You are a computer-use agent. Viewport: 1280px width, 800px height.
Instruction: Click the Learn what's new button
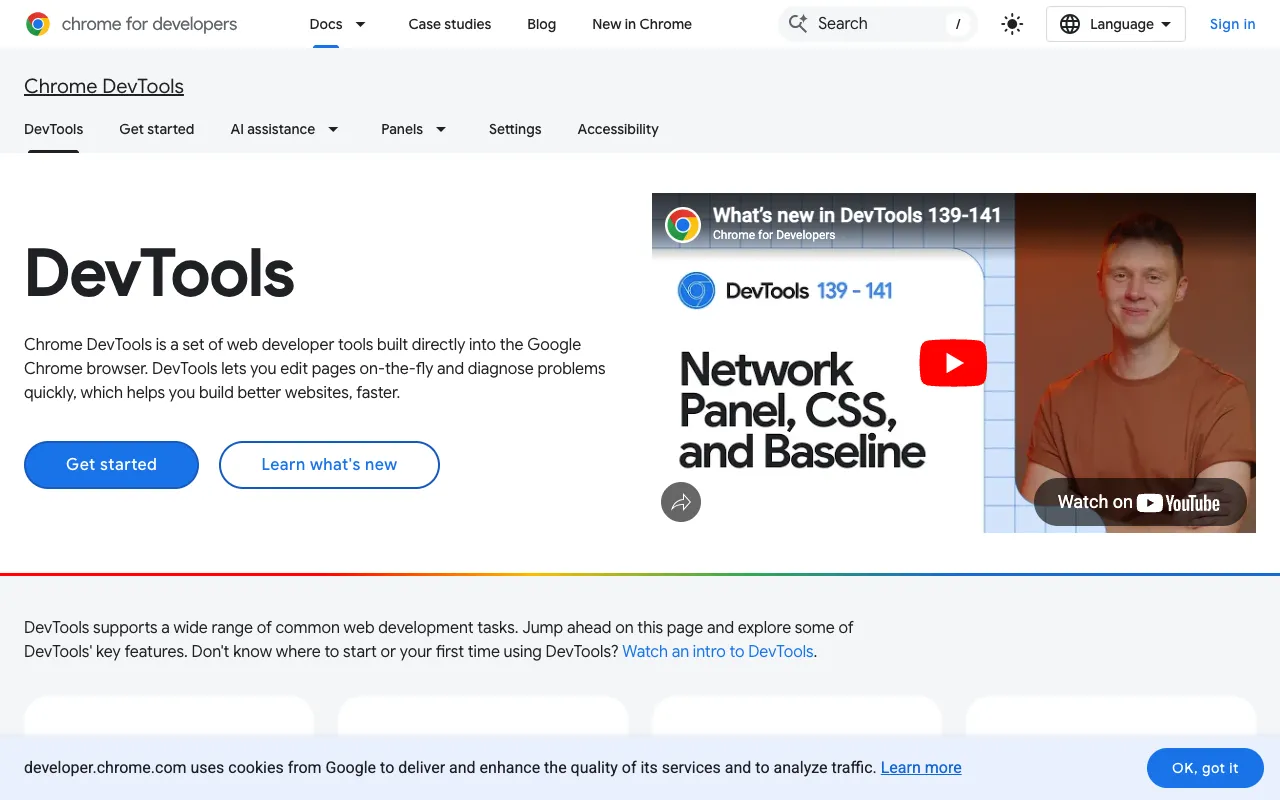click(329, 464)
